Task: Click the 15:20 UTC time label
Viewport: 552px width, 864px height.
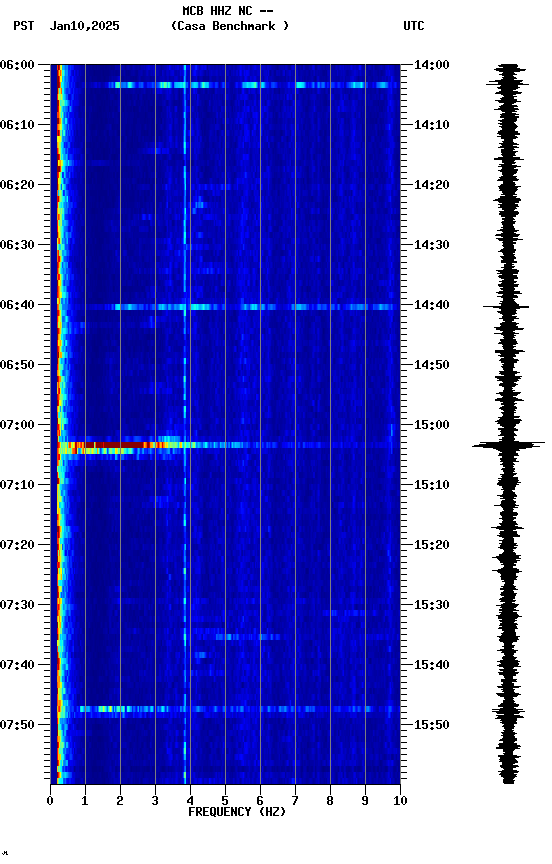Action: point(432,545)
